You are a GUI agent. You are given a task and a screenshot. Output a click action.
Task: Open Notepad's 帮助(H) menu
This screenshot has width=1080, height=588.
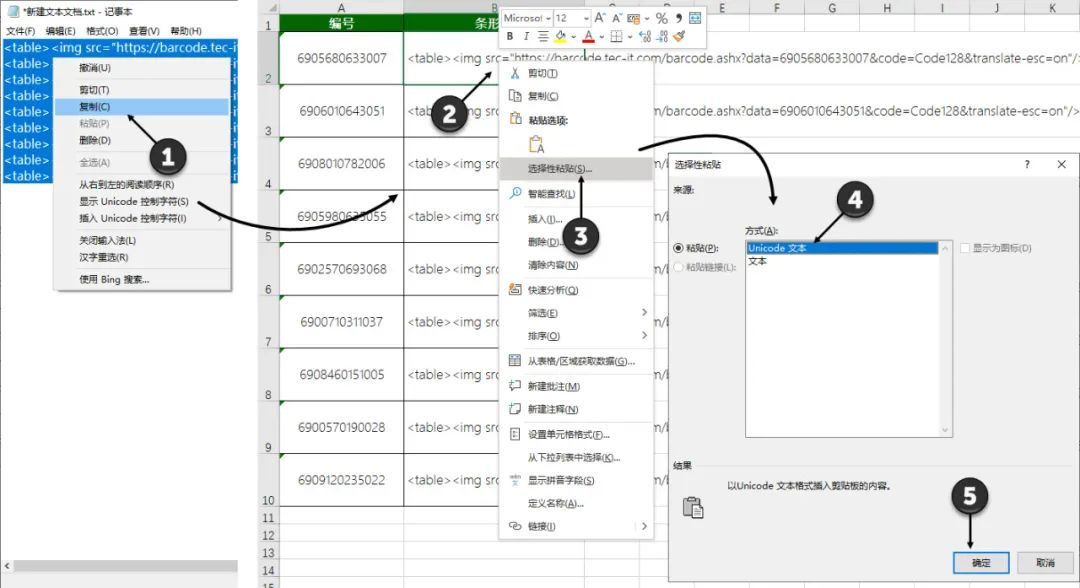pos(186,31)
